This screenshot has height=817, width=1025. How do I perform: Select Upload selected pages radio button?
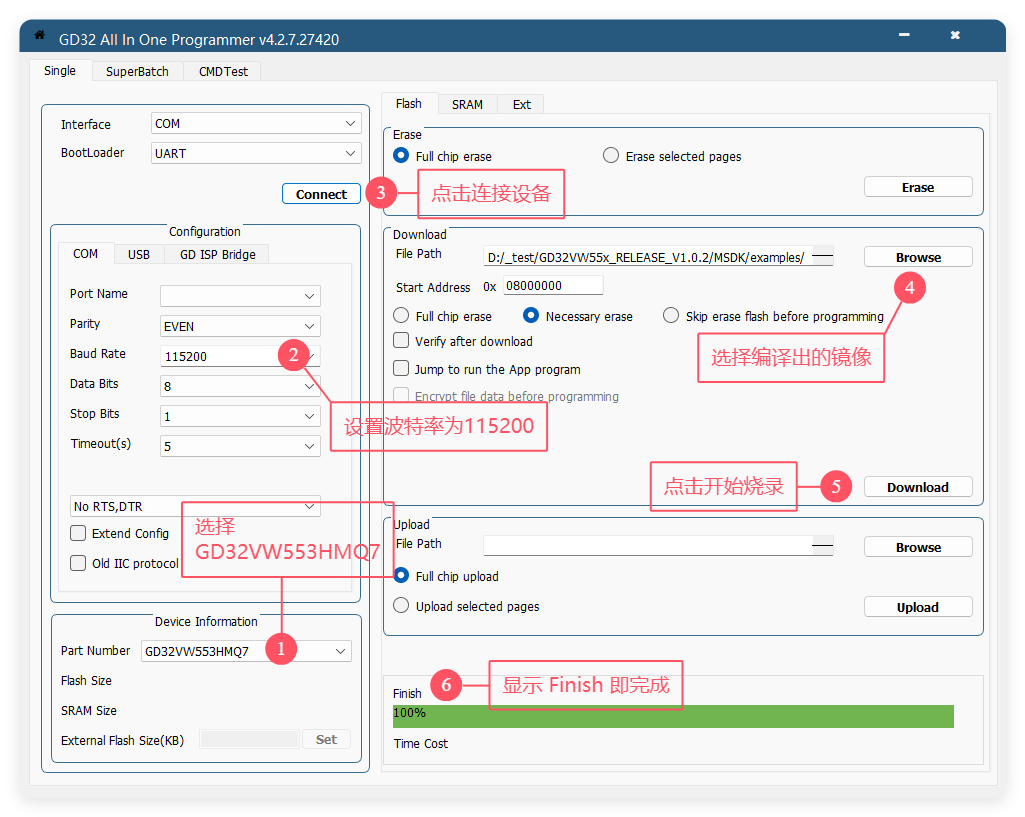pos(401,606)
